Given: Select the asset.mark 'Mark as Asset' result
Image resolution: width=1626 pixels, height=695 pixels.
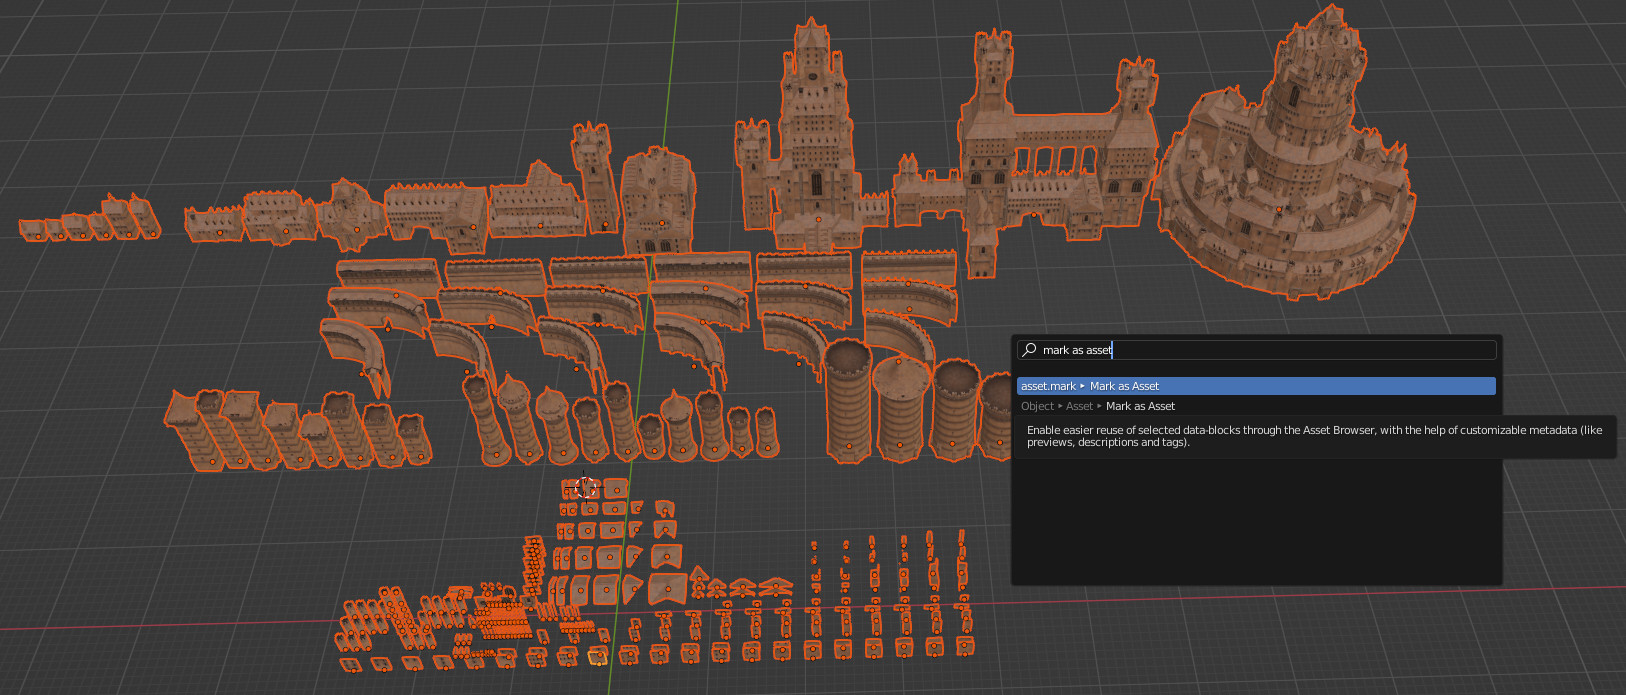Looking at the screenshot, I should (x=1256, y=386).
